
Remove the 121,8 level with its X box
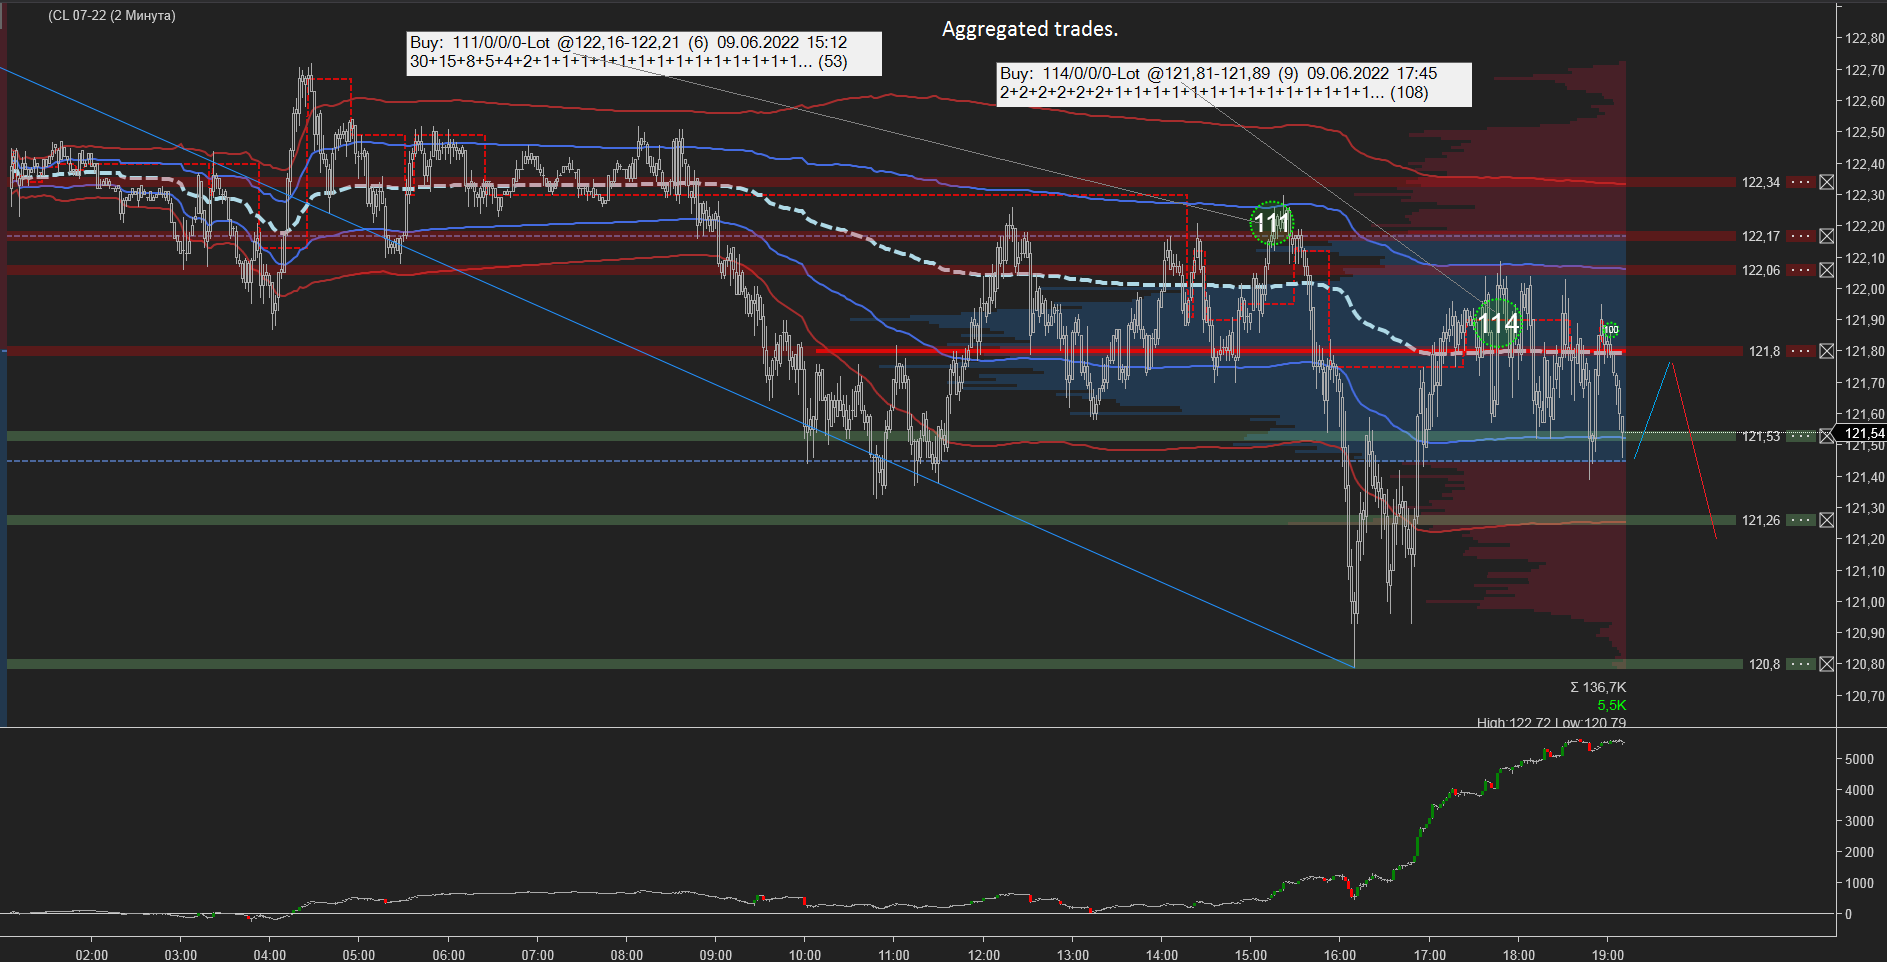(x=1826, y=351)
